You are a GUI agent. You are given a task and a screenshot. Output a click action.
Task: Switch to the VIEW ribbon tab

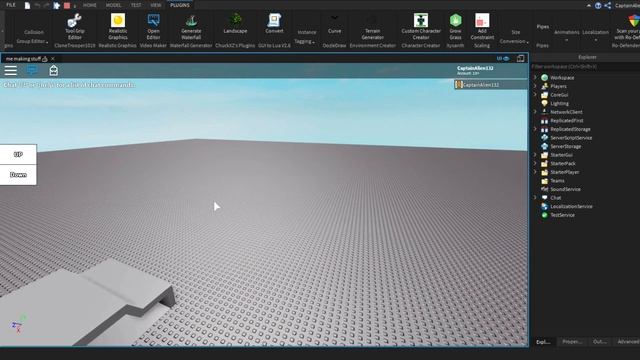click(x=156, y=5)
